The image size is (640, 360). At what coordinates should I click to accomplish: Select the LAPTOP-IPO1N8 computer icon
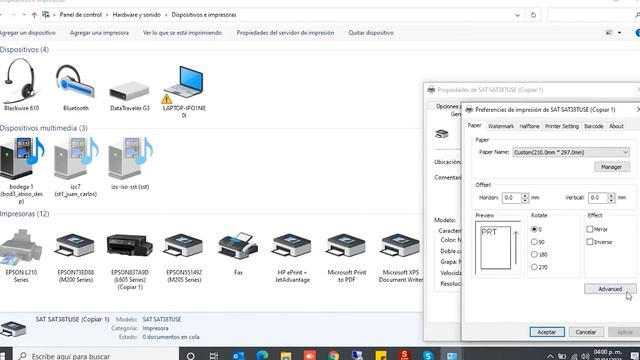184,91
